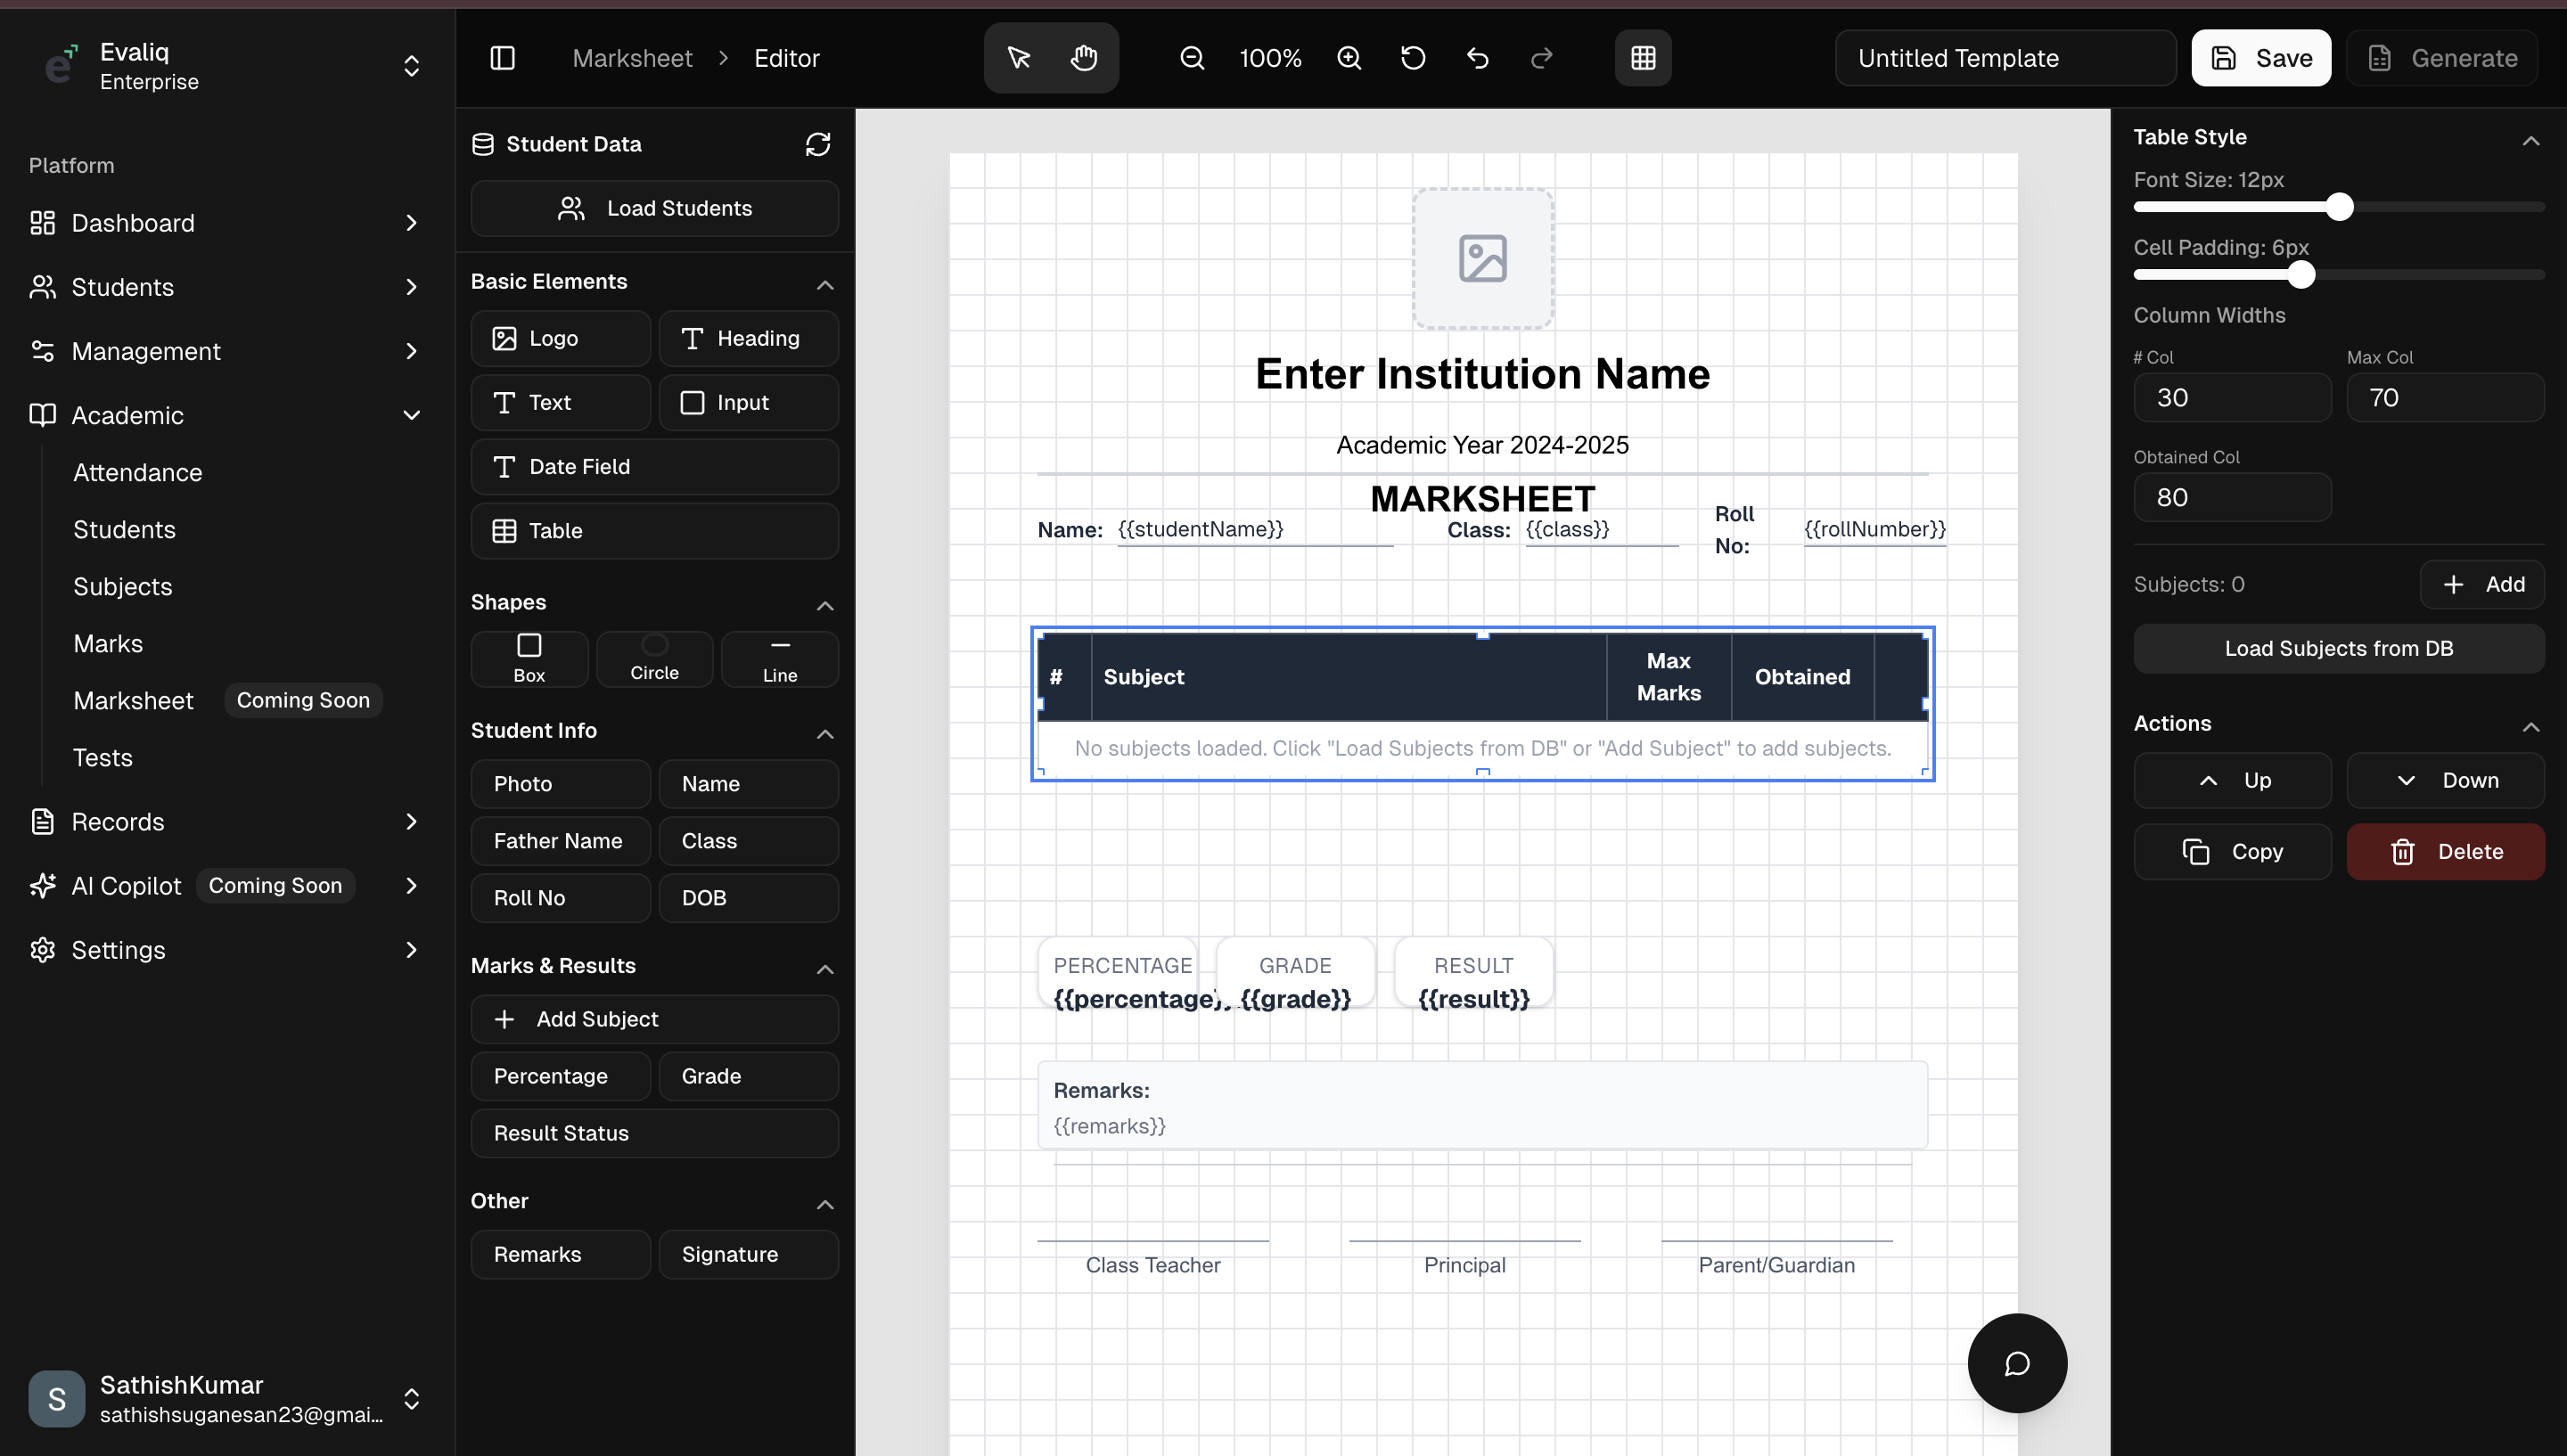Click Load Subjects from DB button

[x=2338, y=648]
